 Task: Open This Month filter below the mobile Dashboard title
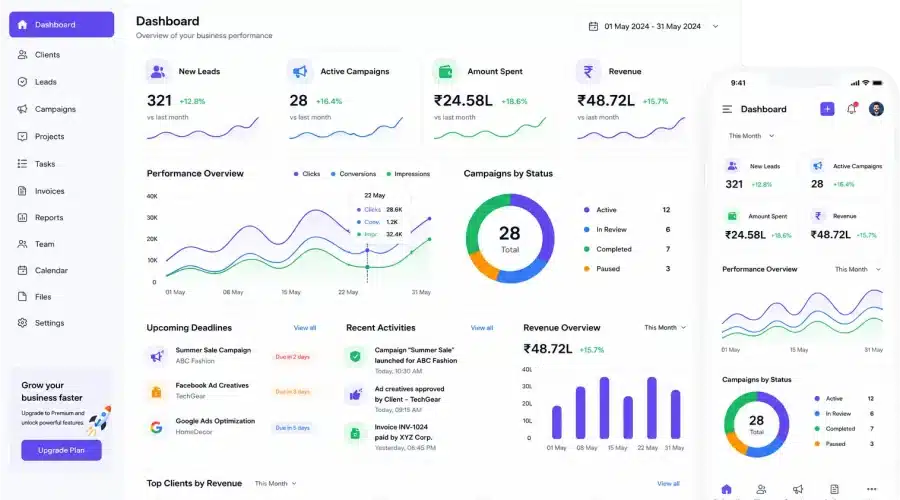coord(751,136)
